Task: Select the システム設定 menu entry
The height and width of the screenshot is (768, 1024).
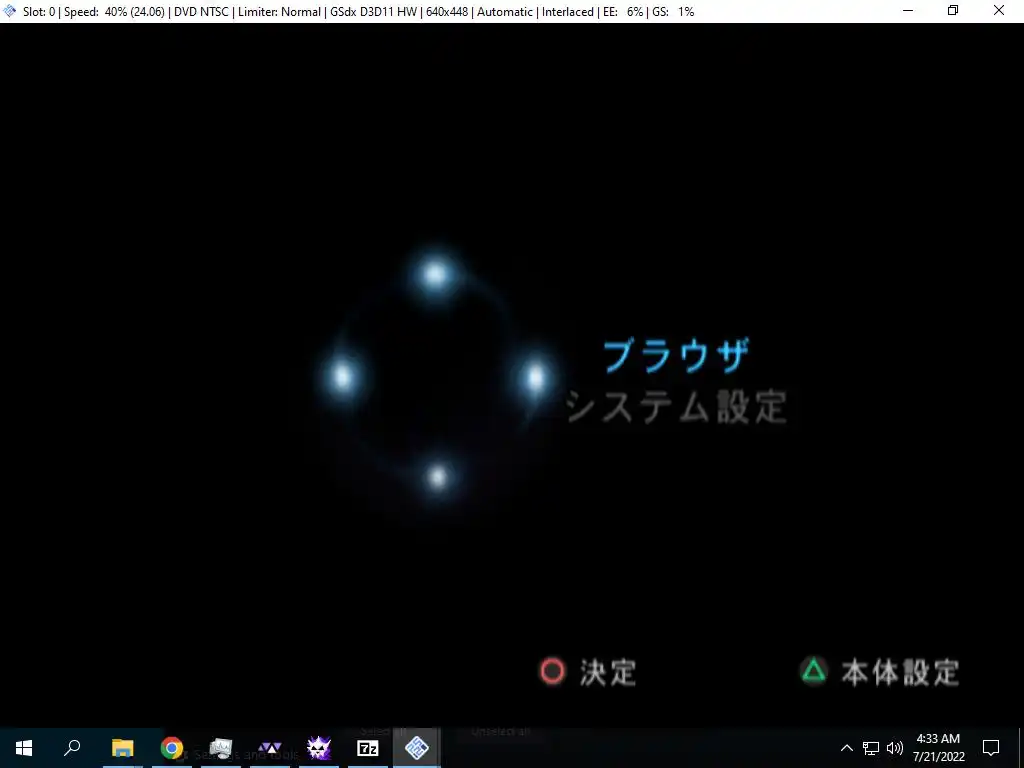Action: [677, 406]
